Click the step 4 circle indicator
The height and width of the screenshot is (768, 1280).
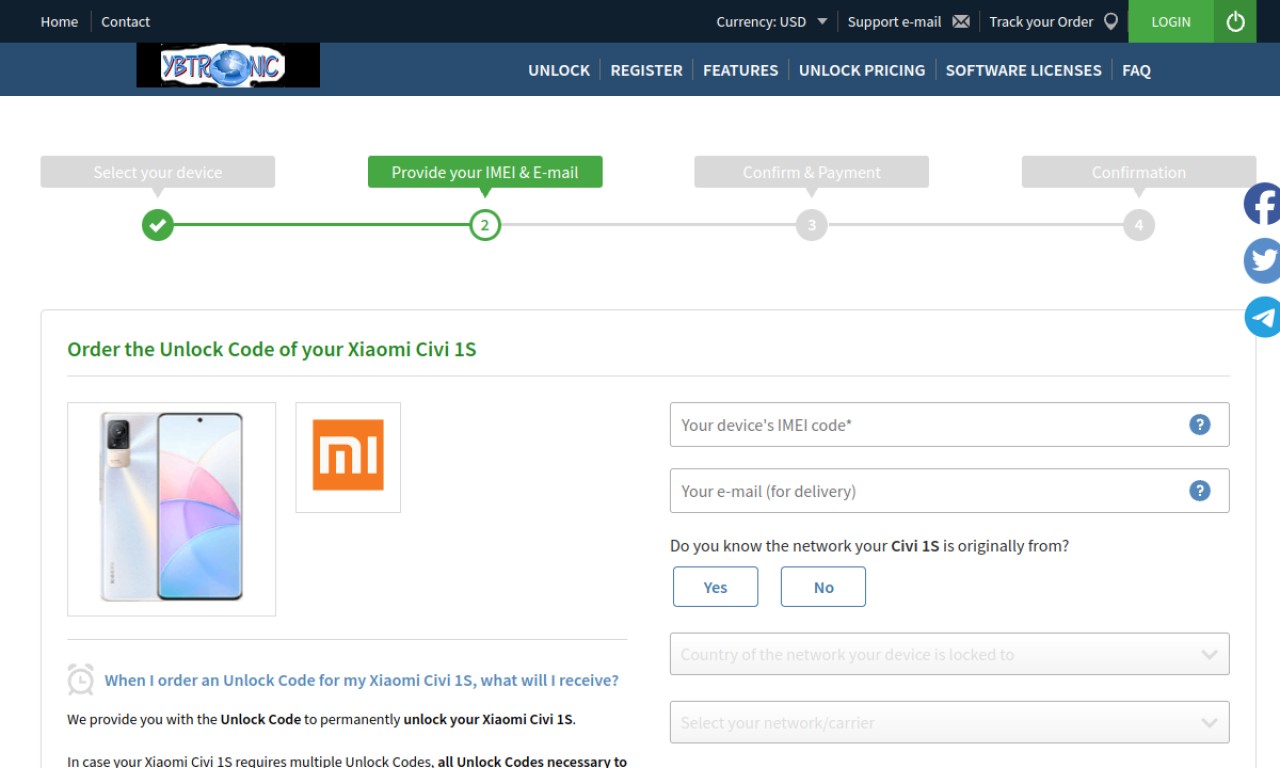[1139, 225]
